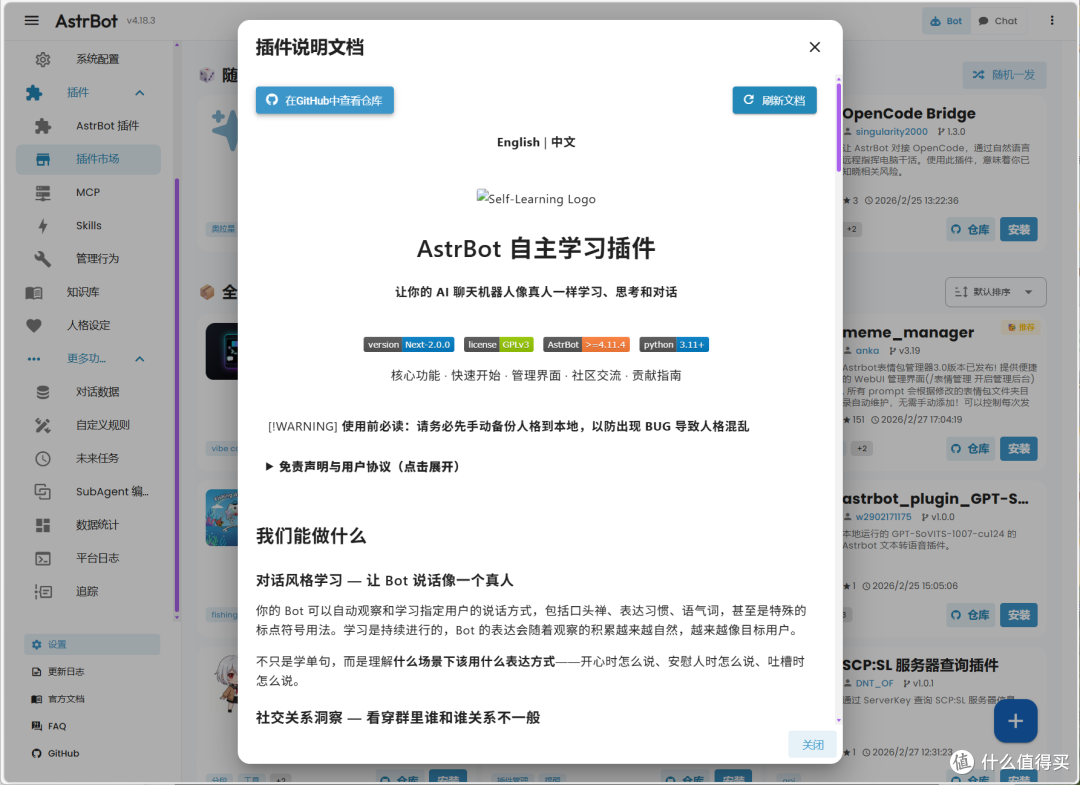
Task: Open the 默认排序 sort dropdown
Action: point(995,292)
